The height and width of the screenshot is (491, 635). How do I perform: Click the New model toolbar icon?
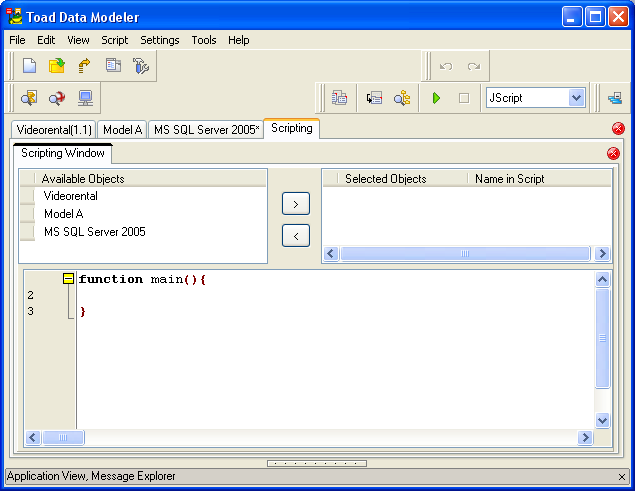tap(29, 66)
